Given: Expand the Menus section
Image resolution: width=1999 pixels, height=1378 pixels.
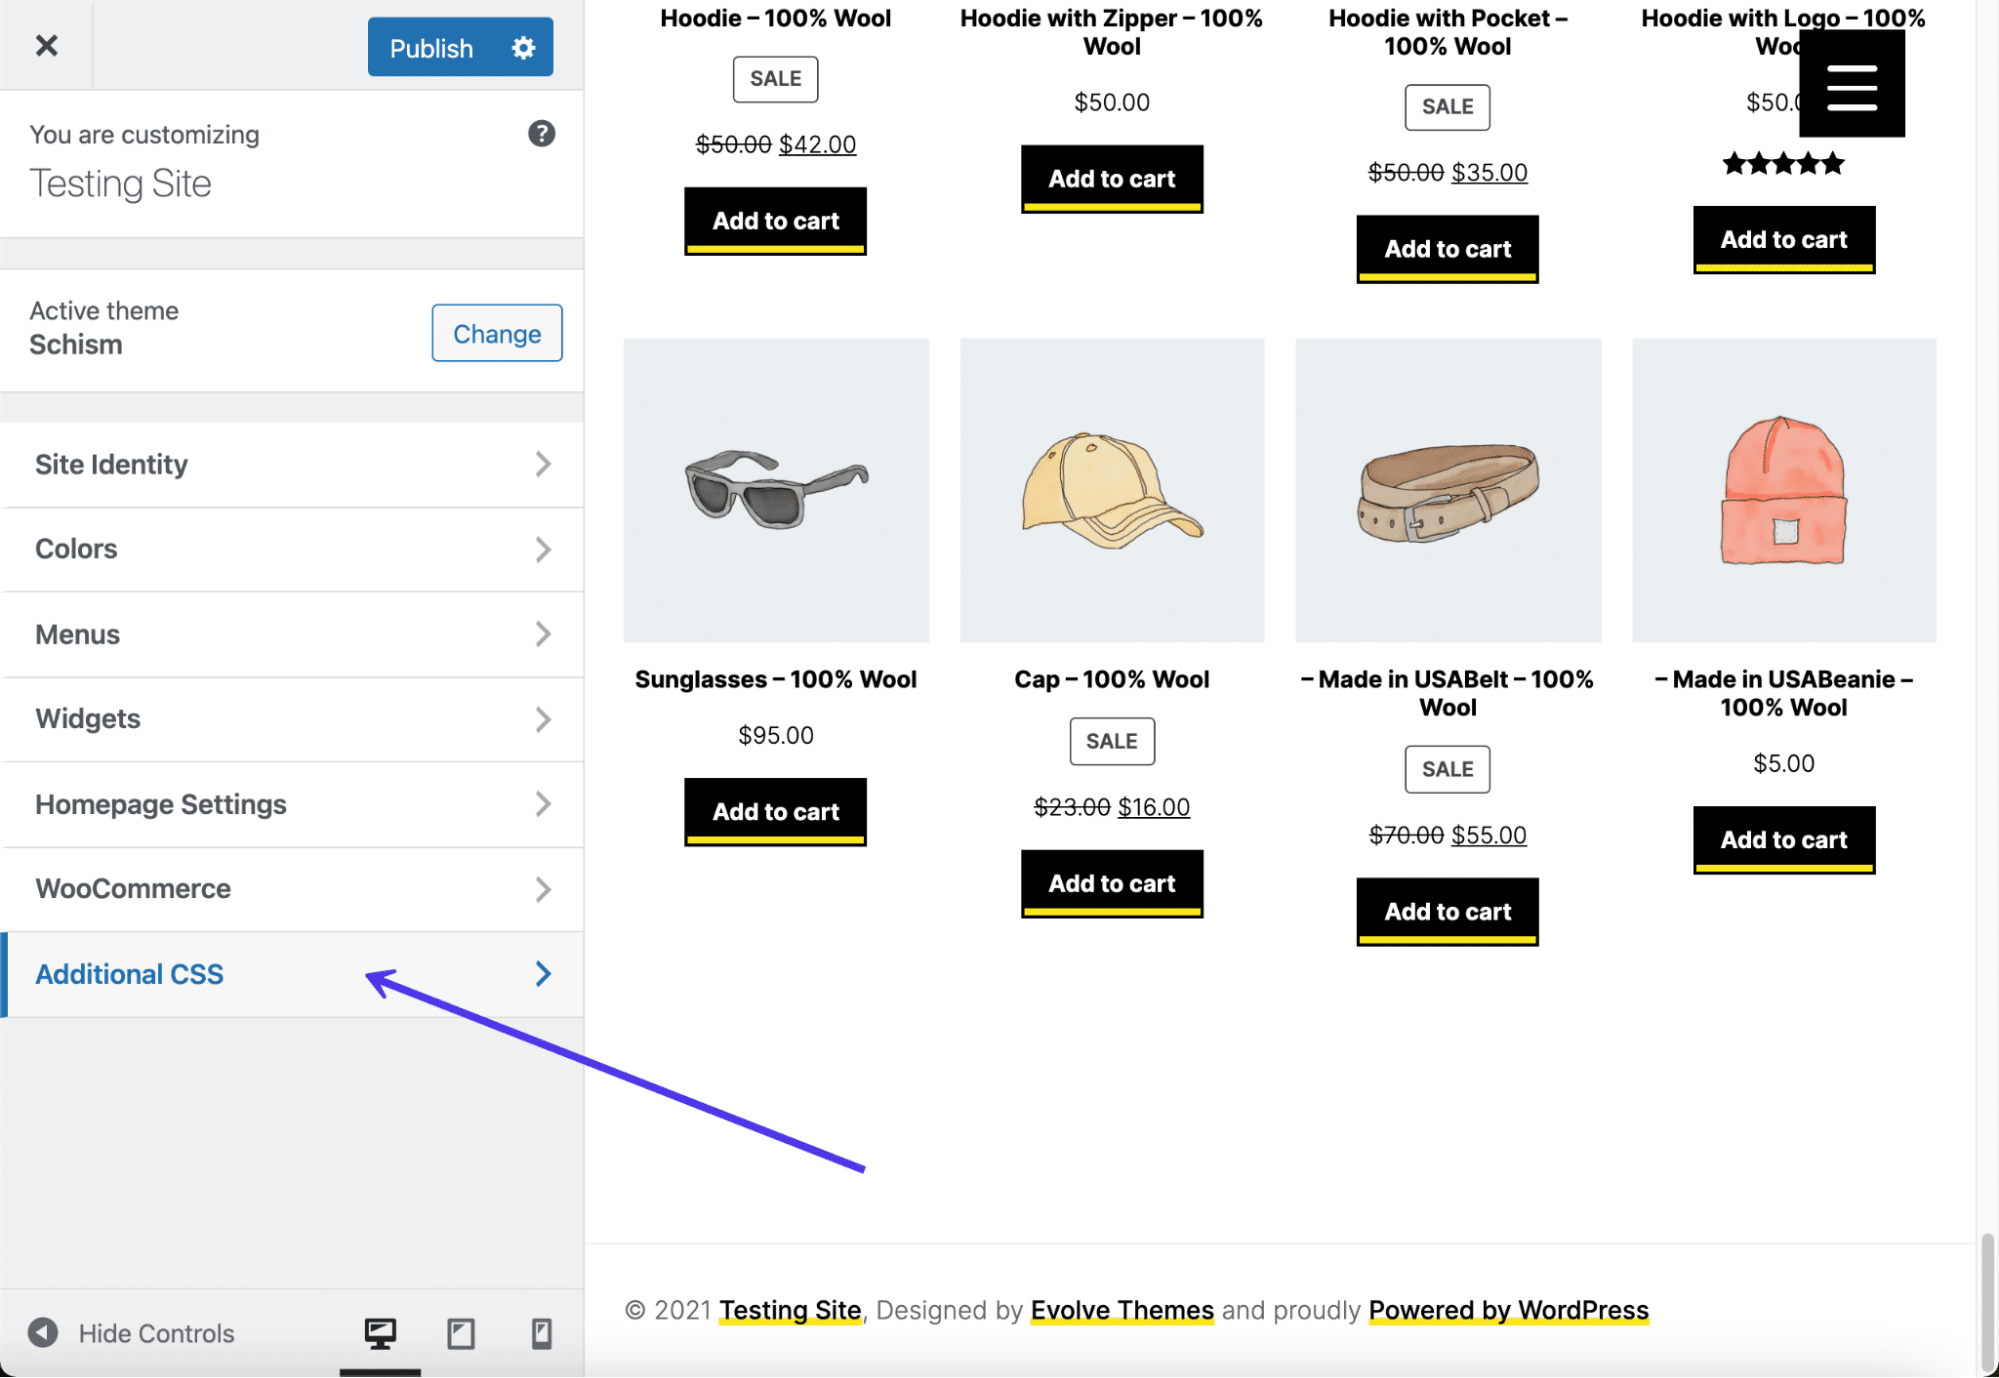Looking at the screenshot, I should (x=292, y=632).
